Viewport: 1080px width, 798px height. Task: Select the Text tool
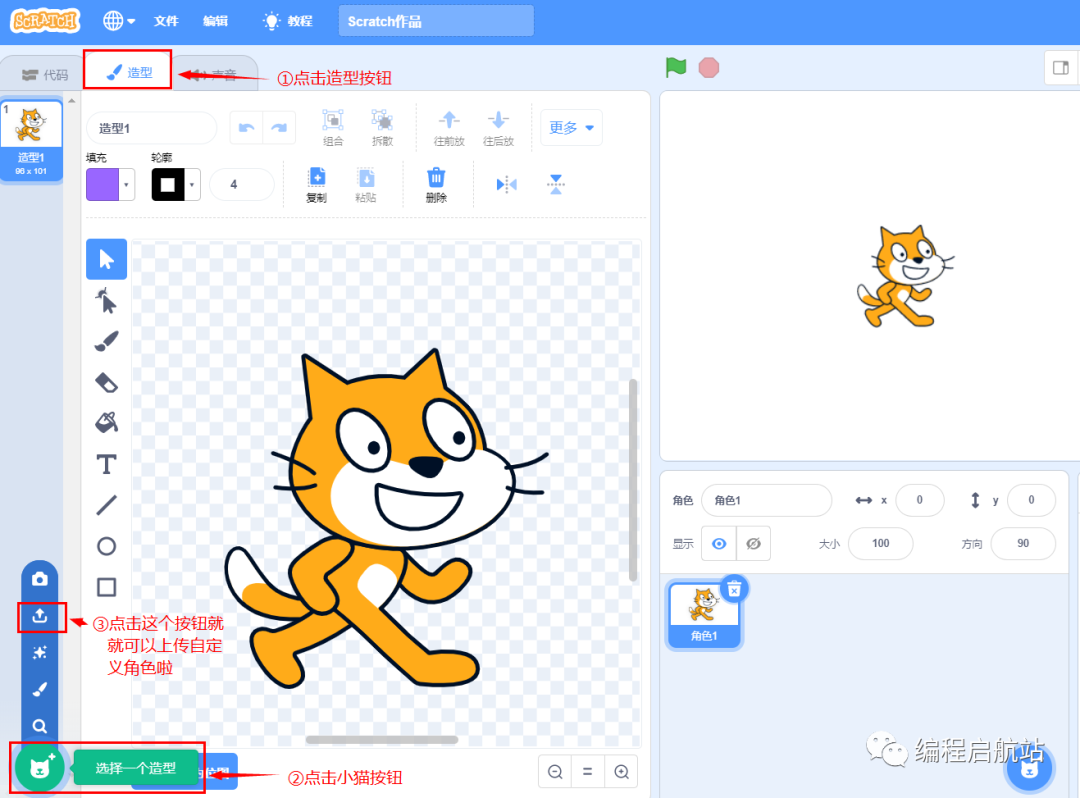click(106, 463)
